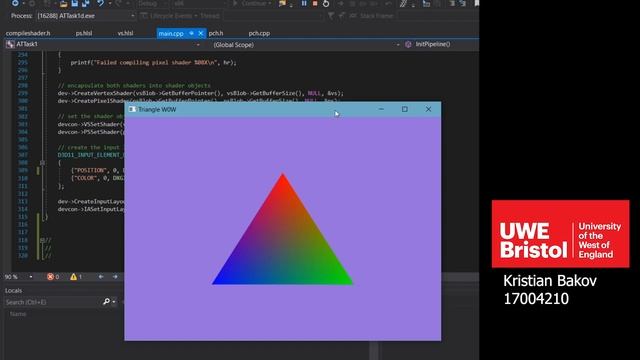Screen dimensions: 640x360
Task: Click the Triangle WOW window app icon
Action: point(132,109)
